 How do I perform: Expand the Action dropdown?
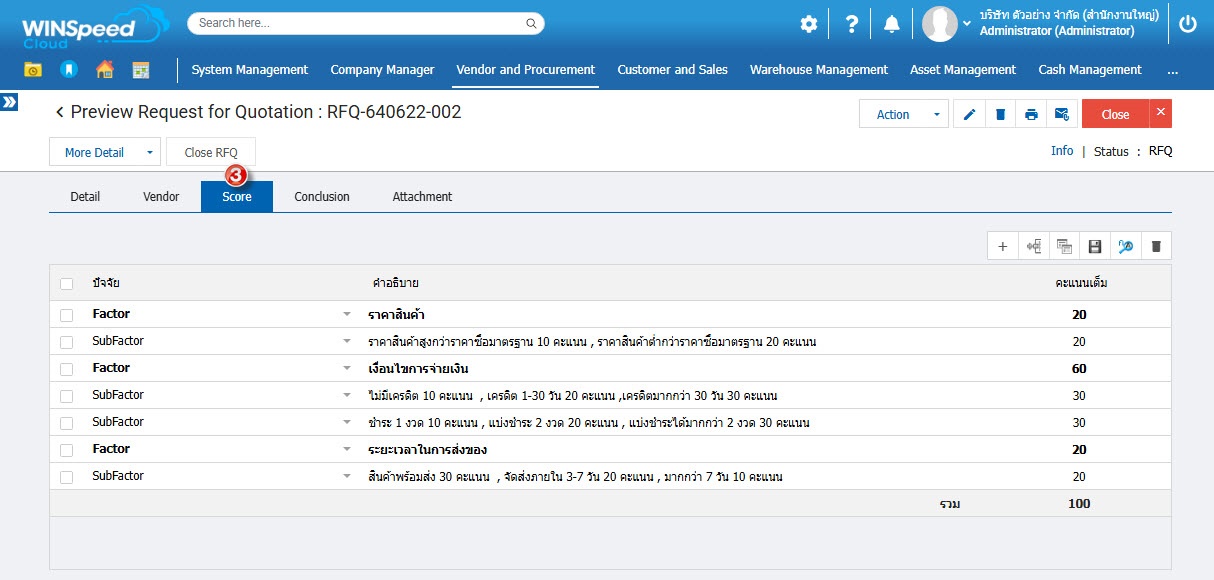[x=937, y=115]
